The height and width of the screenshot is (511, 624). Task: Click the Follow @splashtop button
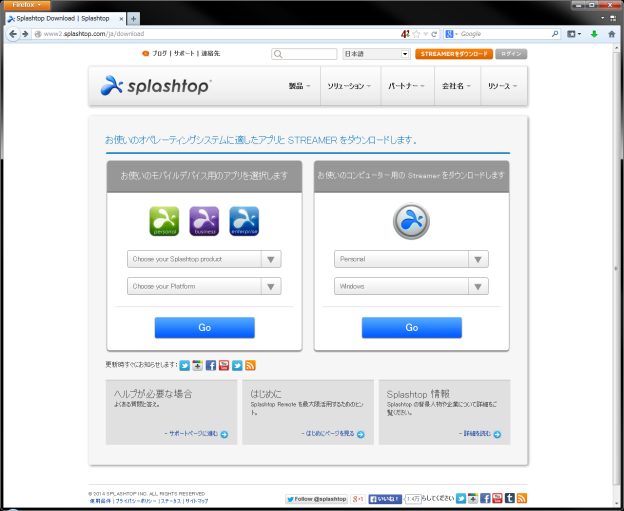coord(317,499)
